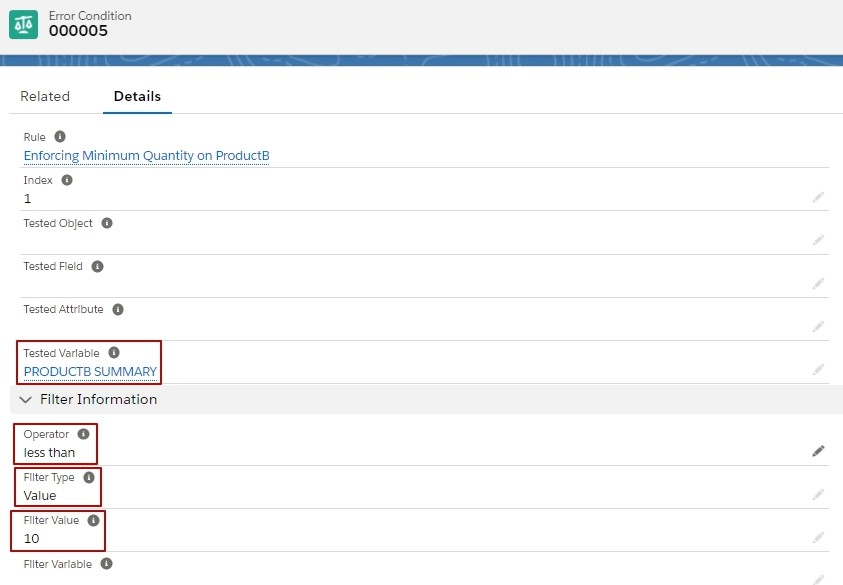Edit the Tested Object field pencil
843x585 pixels.
pos(818,240)
